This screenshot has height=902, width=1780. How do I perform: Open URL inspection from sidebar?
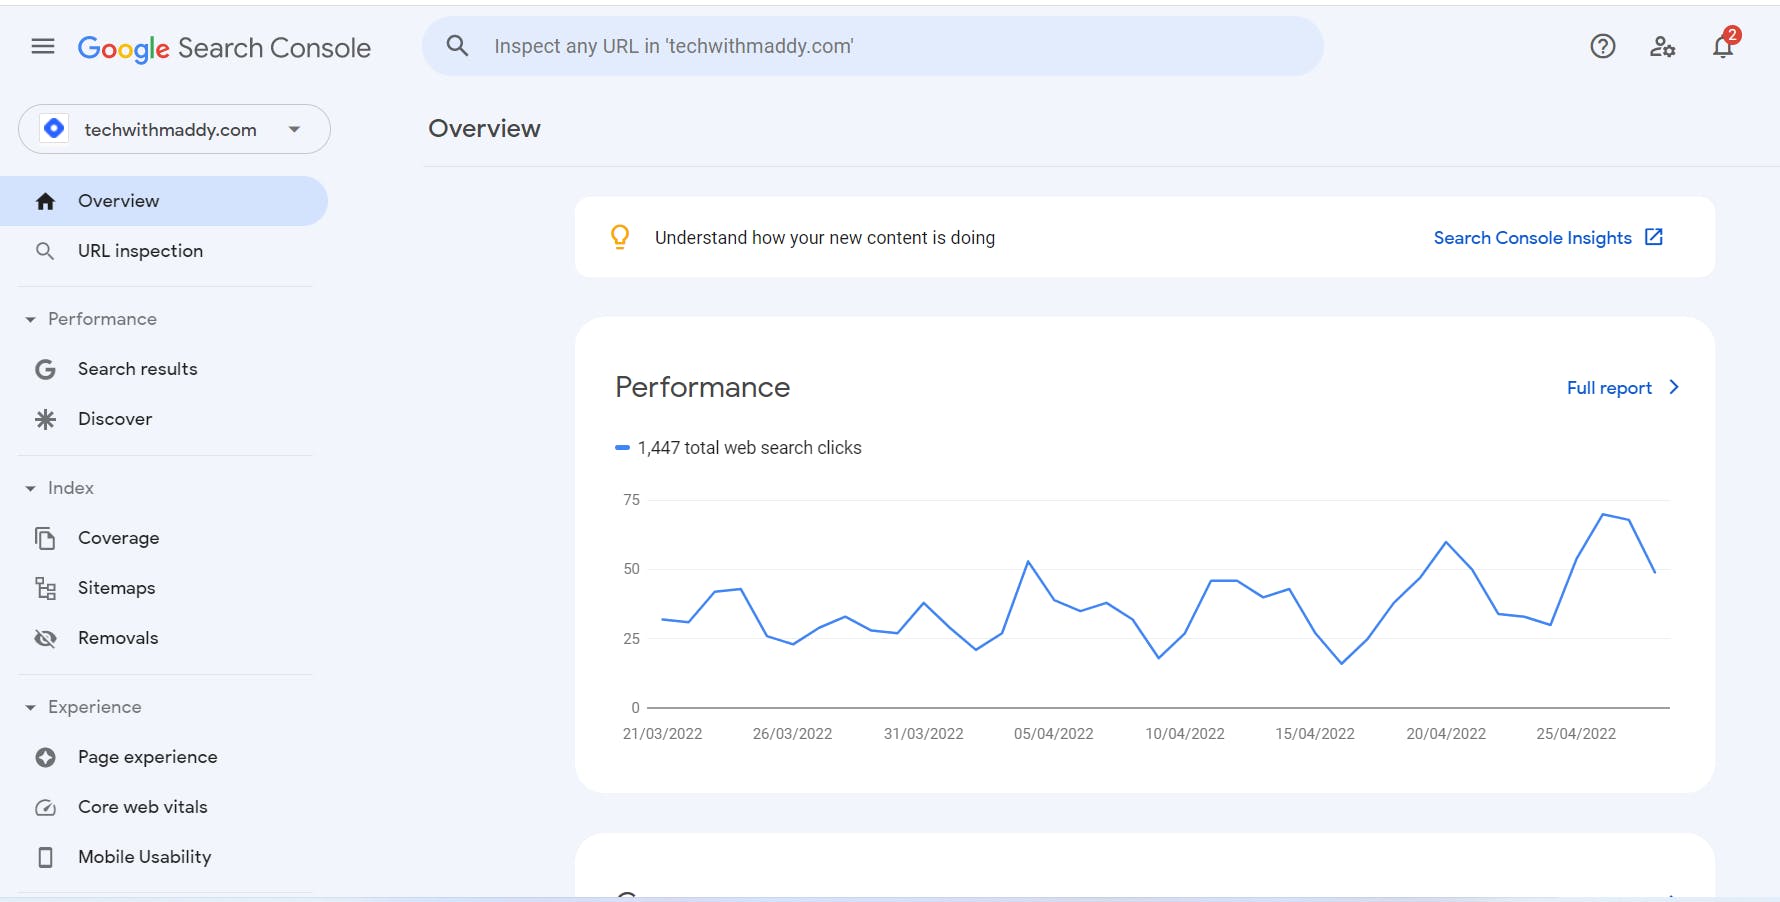click(164, 251)
